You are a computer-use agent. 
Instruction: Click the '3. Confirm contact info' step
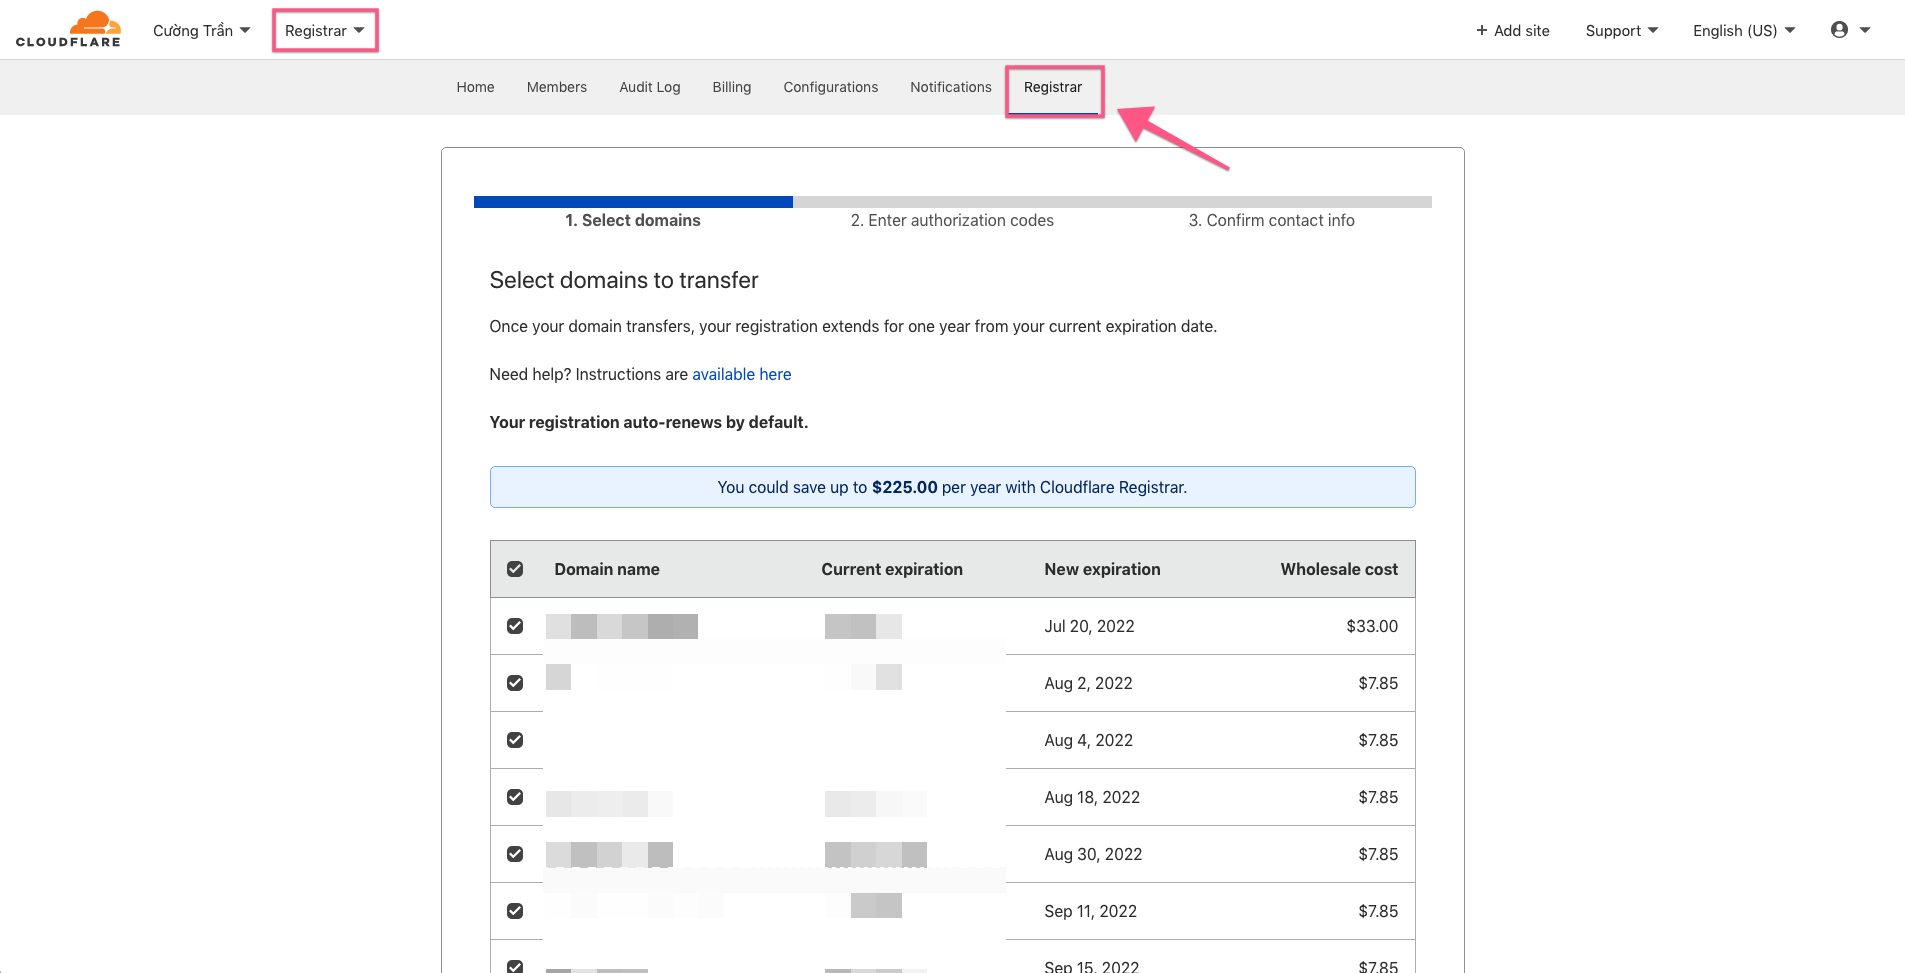tap(1271, 220)
